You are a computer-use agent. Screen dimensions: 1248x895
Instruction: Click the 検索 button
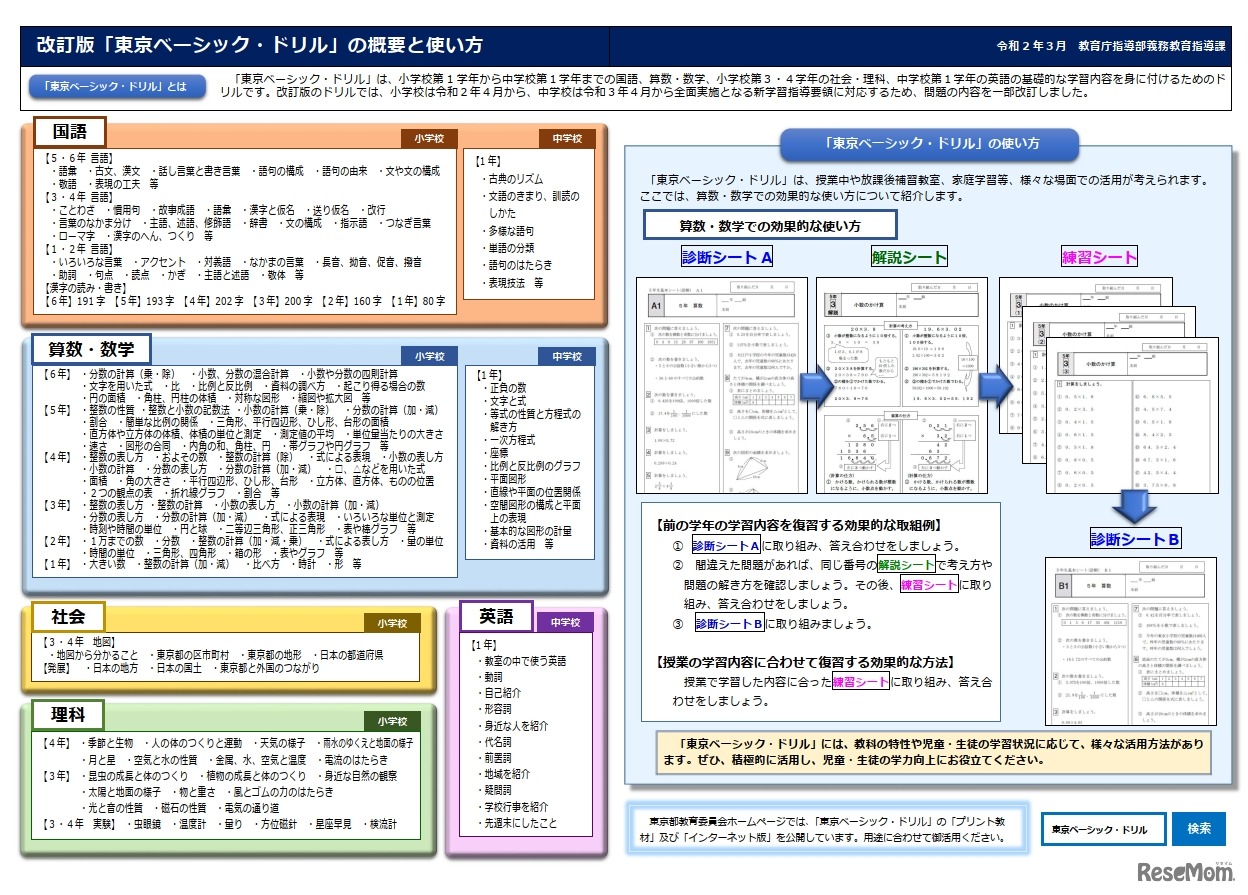pyautogui.click(x=1199, y=829)
